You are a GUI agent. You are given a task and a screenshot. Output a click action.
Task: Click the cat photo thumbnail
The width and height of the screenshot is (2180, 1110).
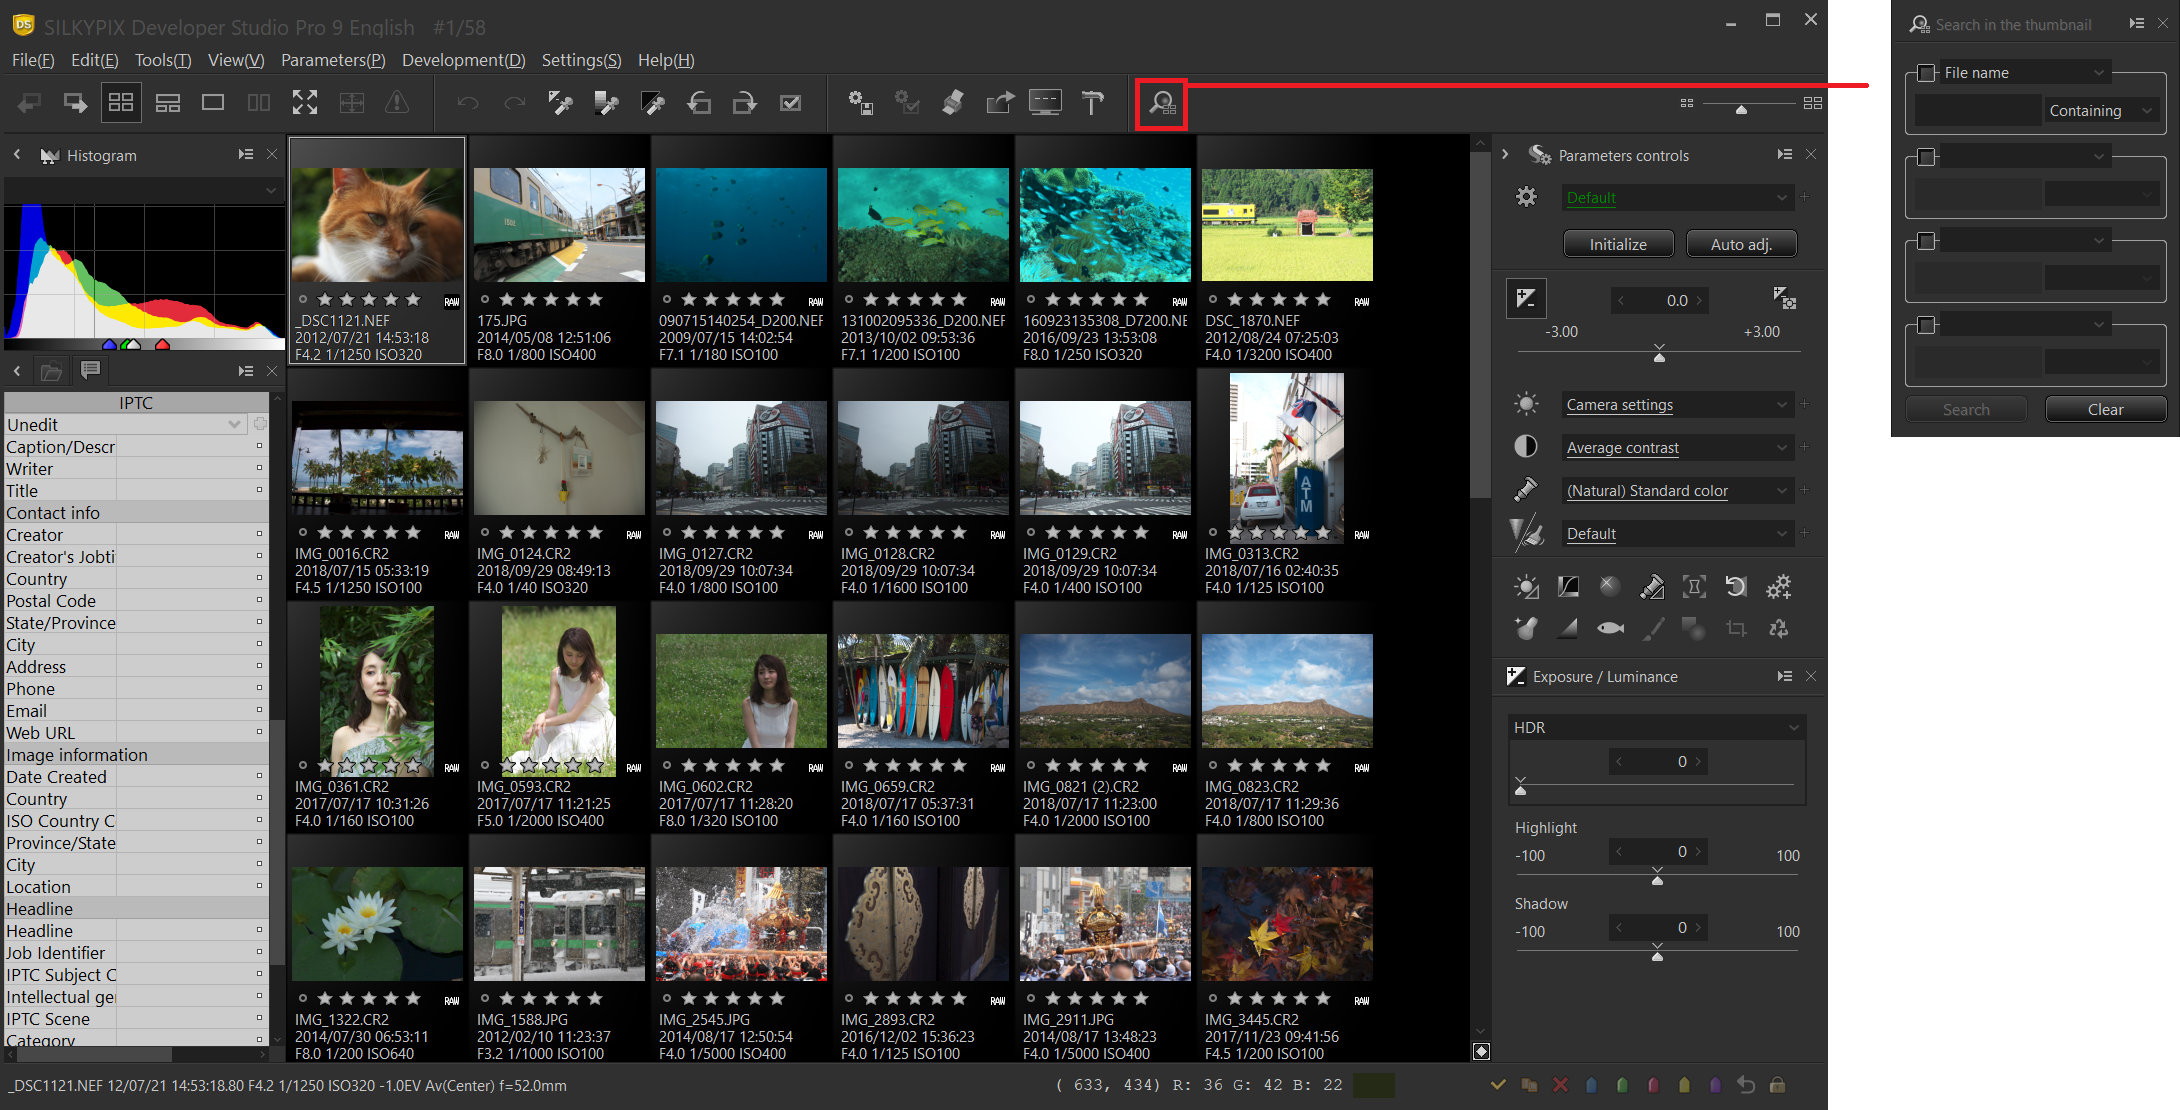pos(379,219)
